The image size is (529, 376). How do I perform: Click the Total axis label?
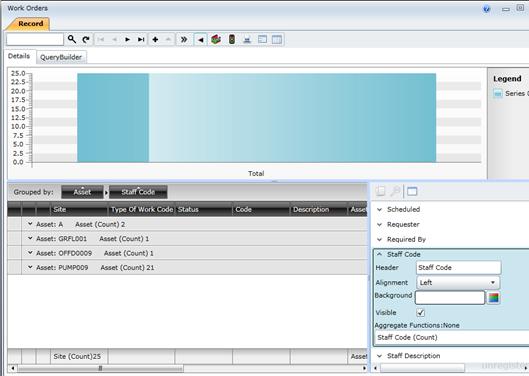point(256,173)
